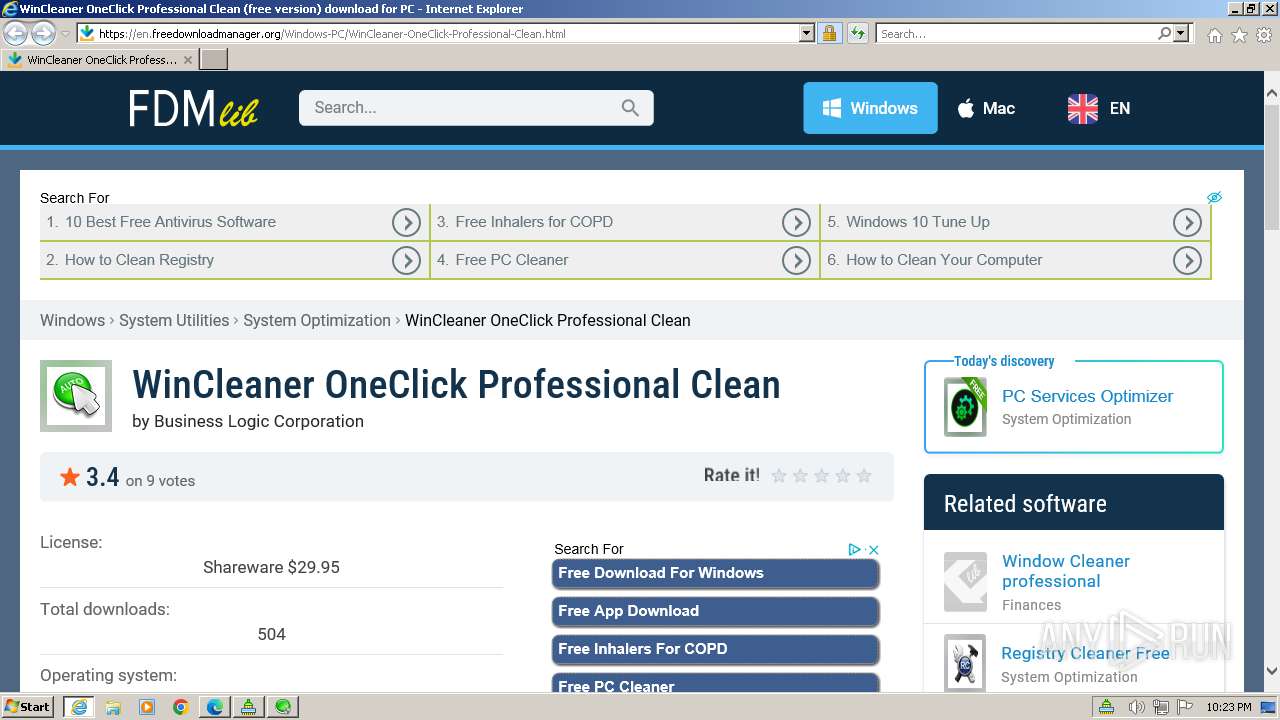Click the arrow next to 10 Best Free Antivirus Software
Image resolution: width=1280 pixels, height=720 pixels.
[406, 222]
